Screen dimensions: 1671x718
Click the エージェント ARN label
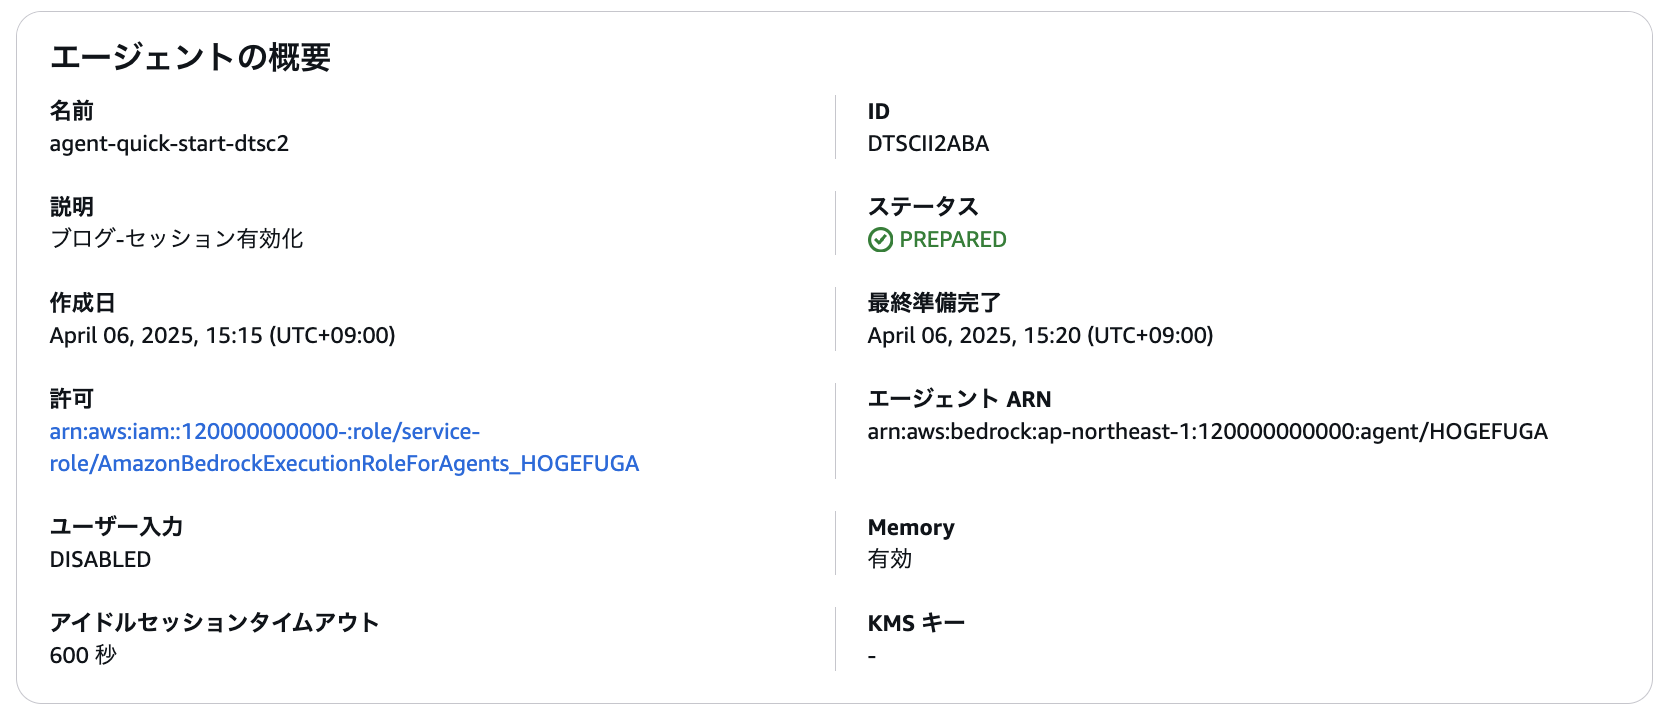[x=959, y=399]
